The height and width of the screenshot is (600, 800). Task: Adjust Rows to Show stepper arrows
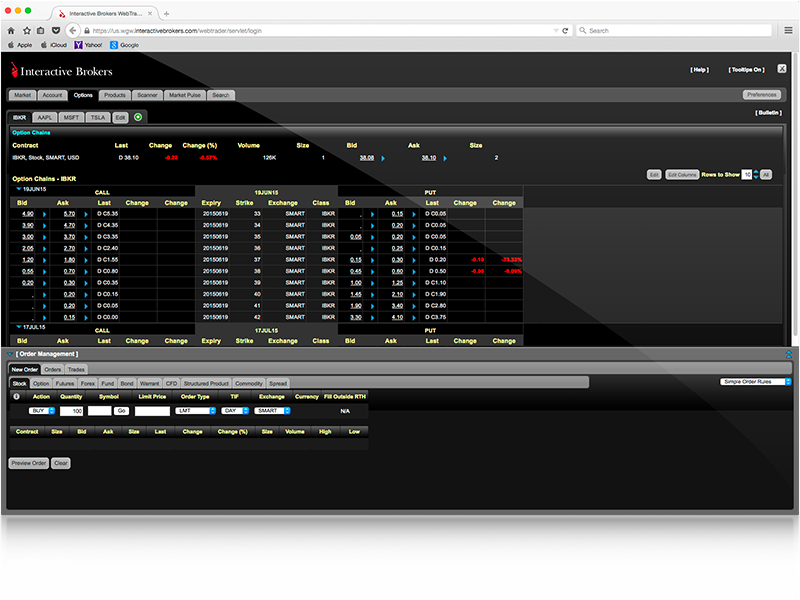pos(756,174)
